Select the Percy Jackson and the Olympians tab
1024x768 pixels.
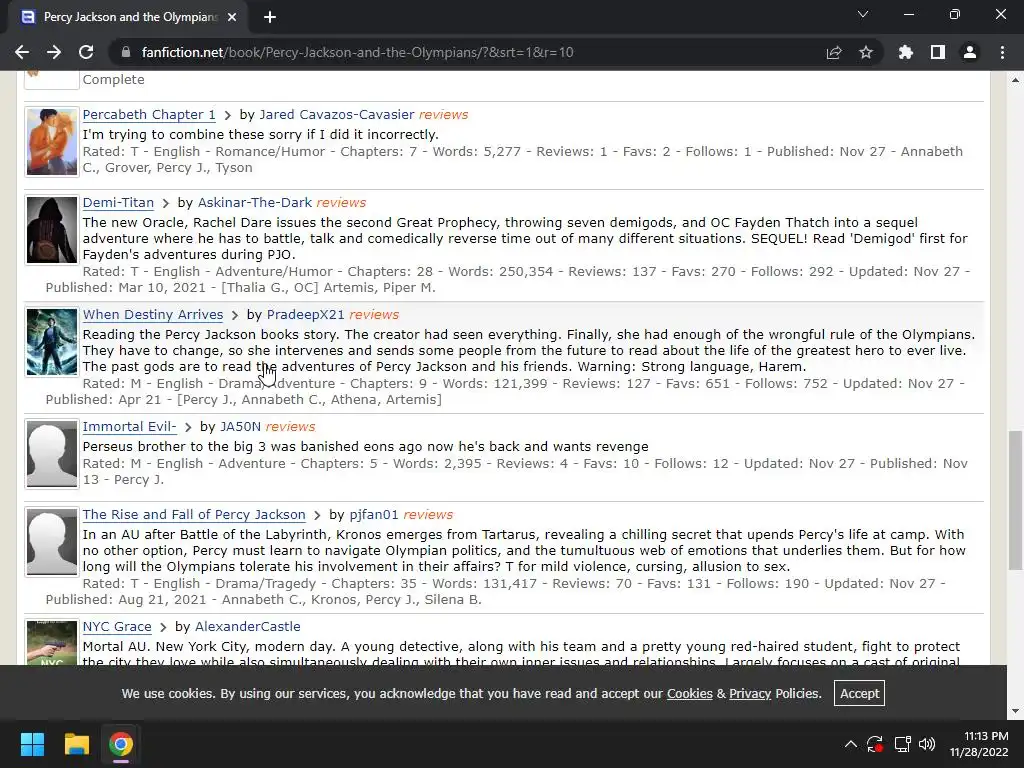[x=129, y=17]
